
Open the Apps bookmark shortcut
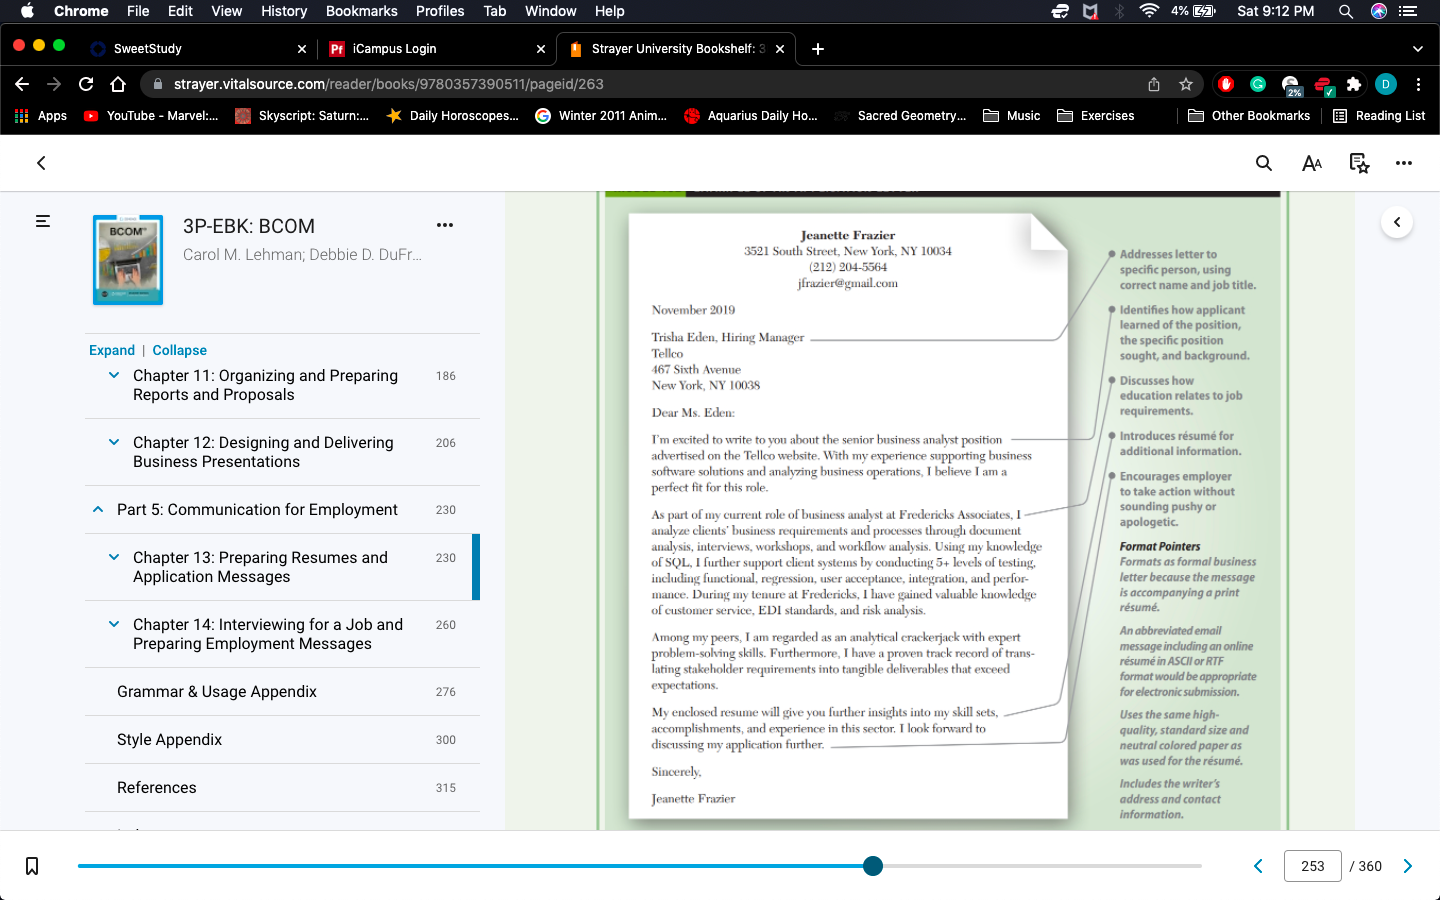[x=41, y=116]
